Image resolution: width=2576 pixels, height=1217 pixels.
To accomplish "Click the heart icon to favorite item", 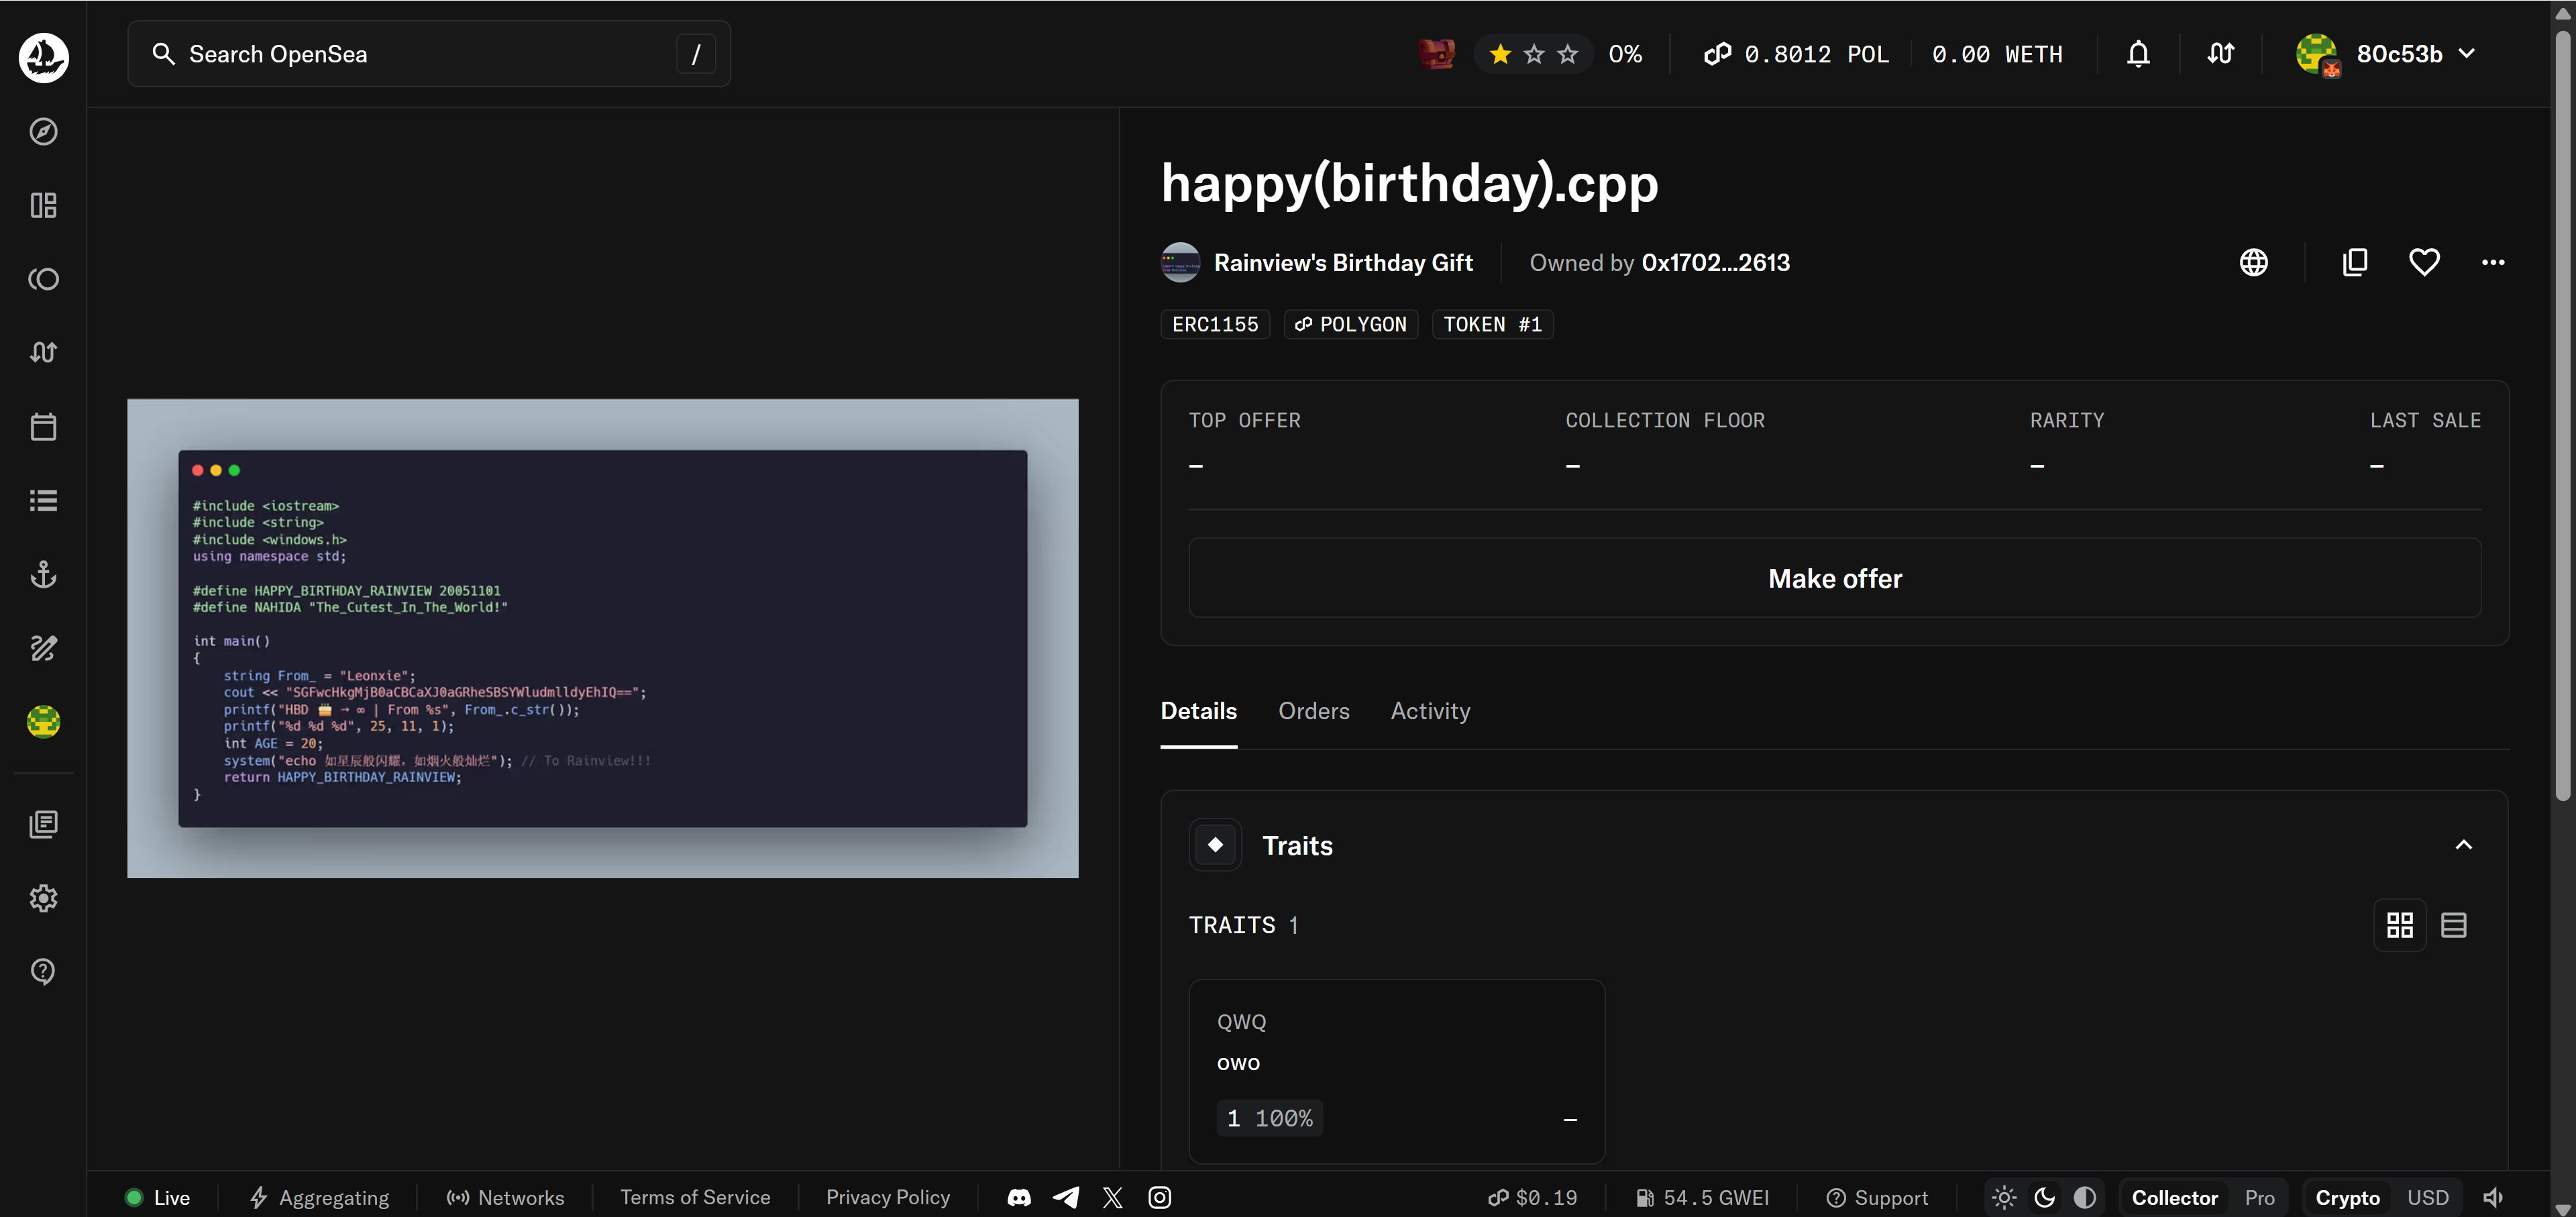I will [x=2423, y=262].
